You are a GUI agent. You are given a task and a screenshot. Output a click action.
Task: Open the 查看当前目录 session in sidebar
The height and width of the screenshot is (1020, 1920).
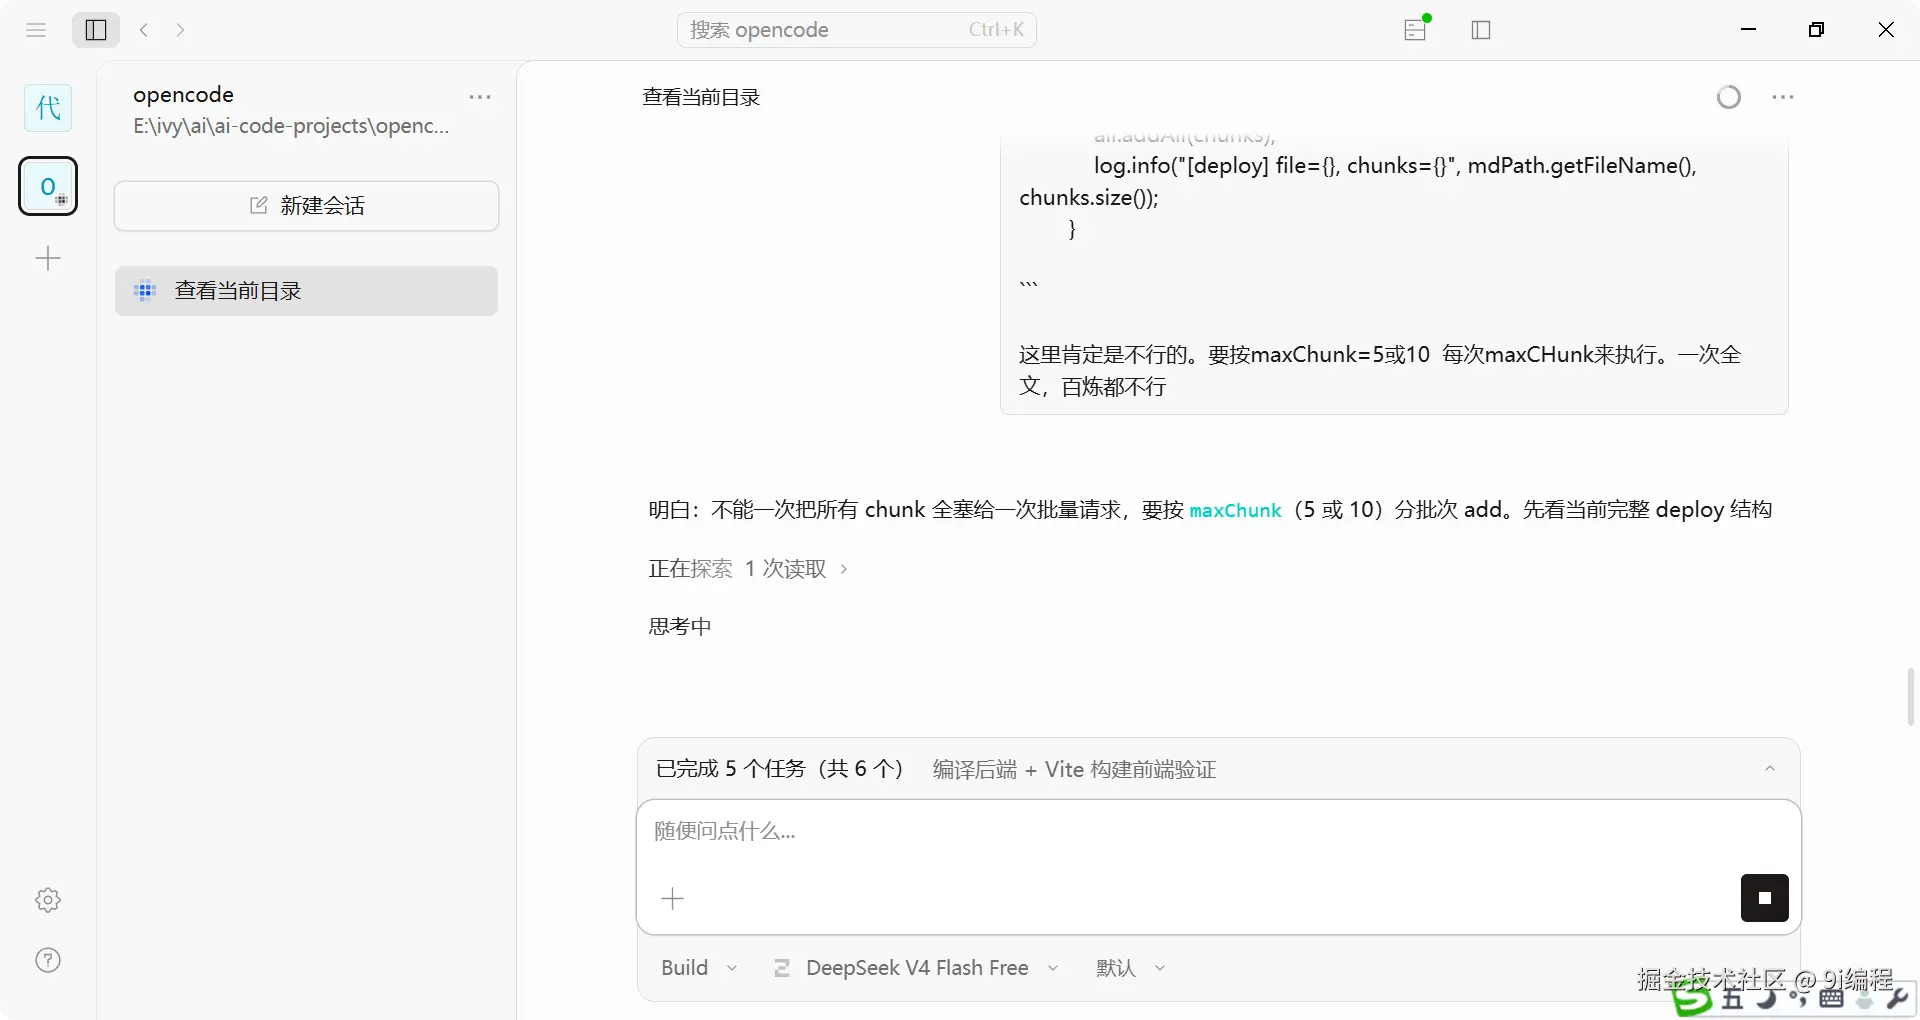click(x=306, y=291)
